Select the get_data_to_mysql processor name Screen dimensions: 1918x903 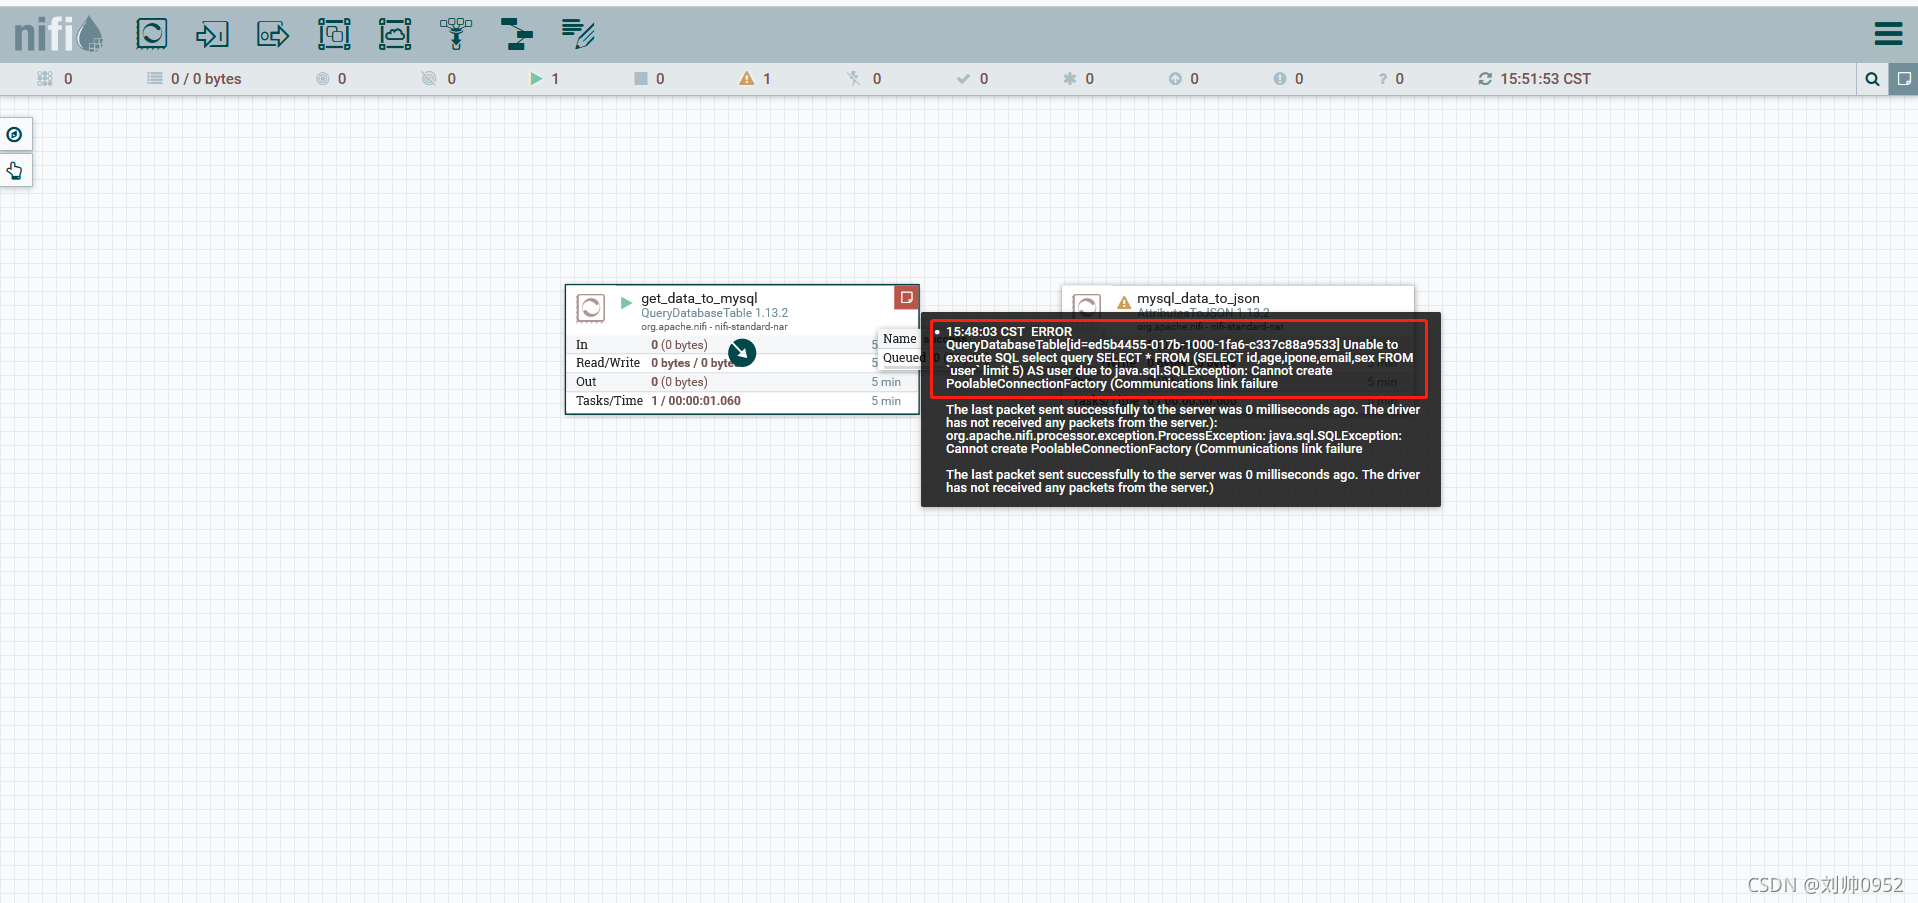[699, 298]
